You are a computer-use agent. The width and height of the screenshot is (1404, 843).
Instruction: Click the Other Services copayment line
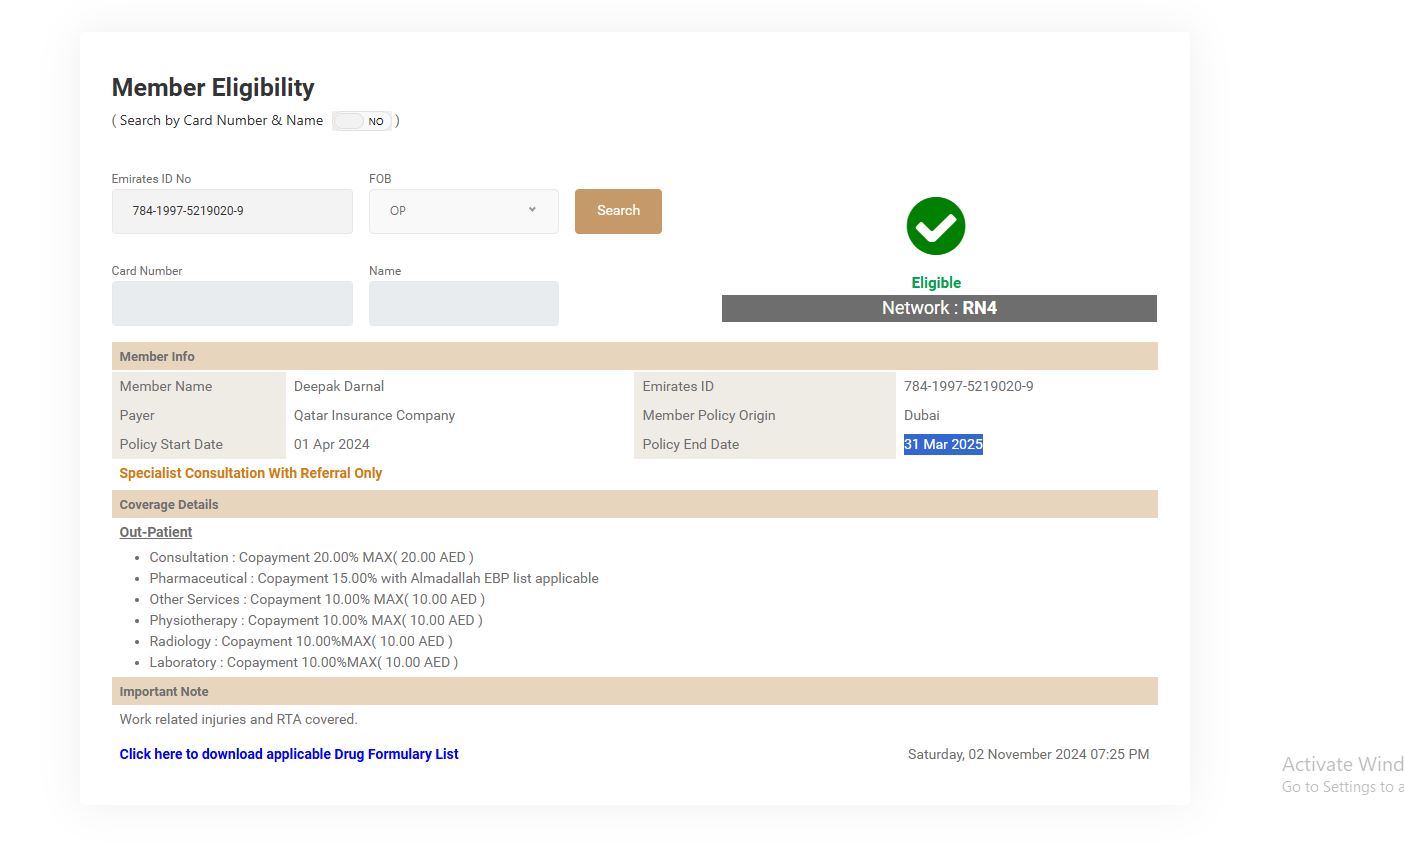coord(317,599)
